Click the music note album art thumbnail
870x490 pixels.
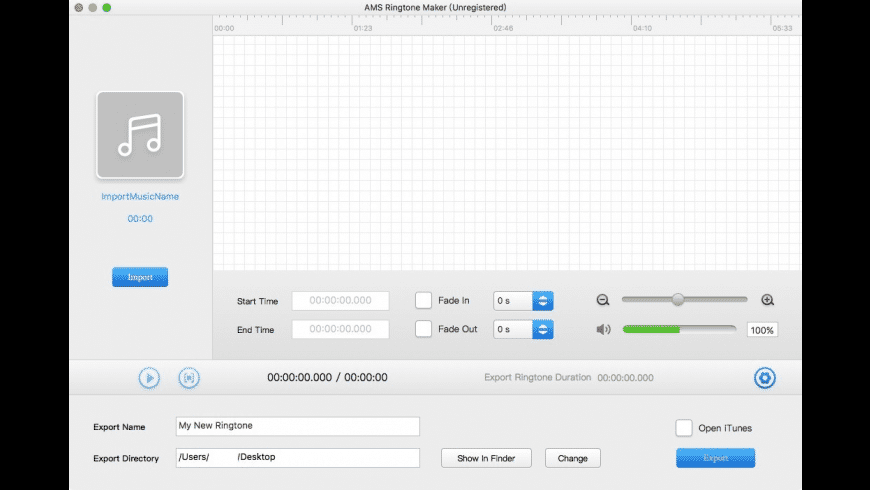(140, 135)
